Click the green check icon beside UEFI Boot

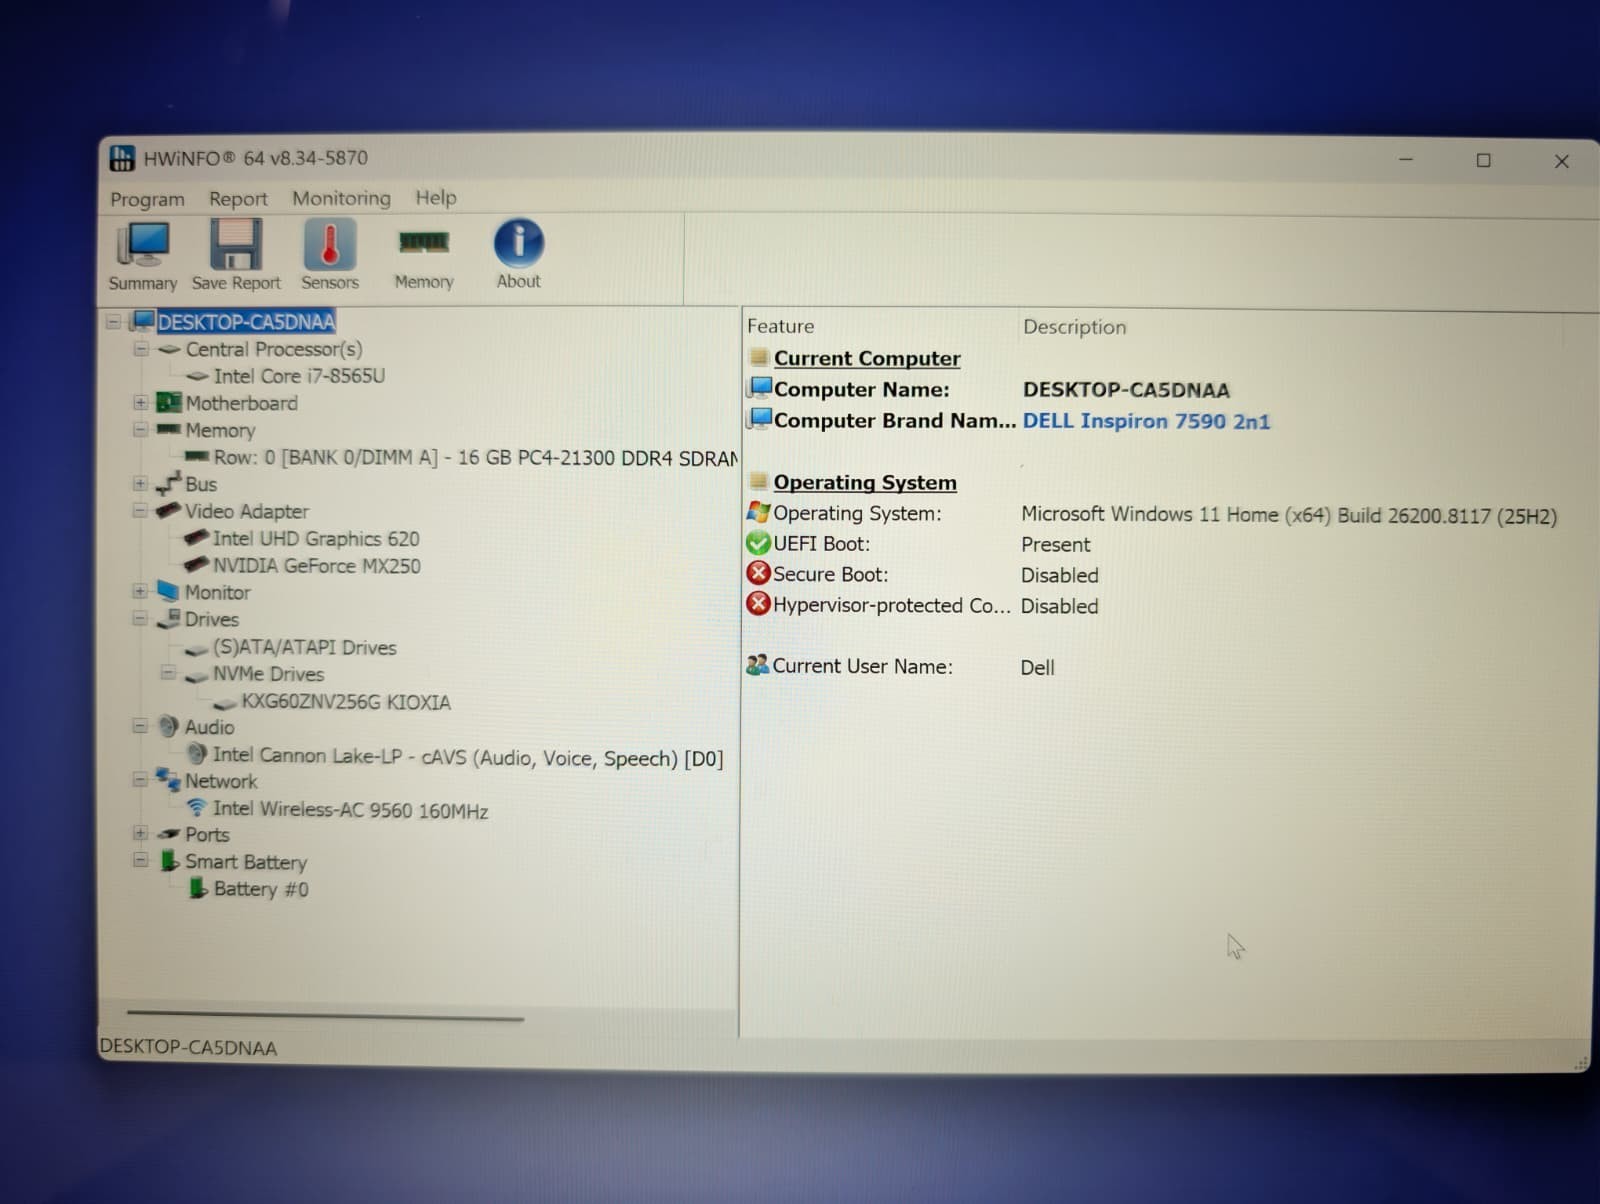(758, 543)
